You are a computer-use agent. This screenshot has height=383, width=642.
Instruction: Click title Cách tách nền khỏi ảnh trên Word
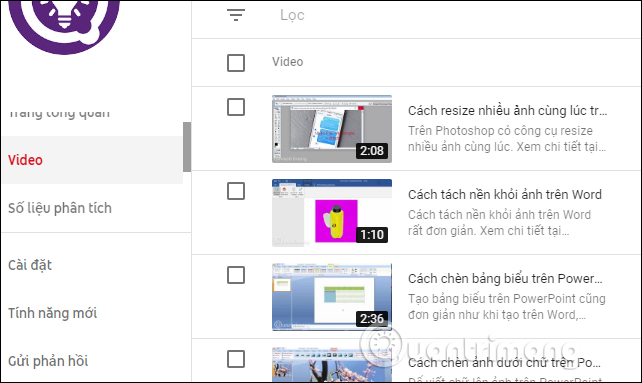click(x=505, y=195)
